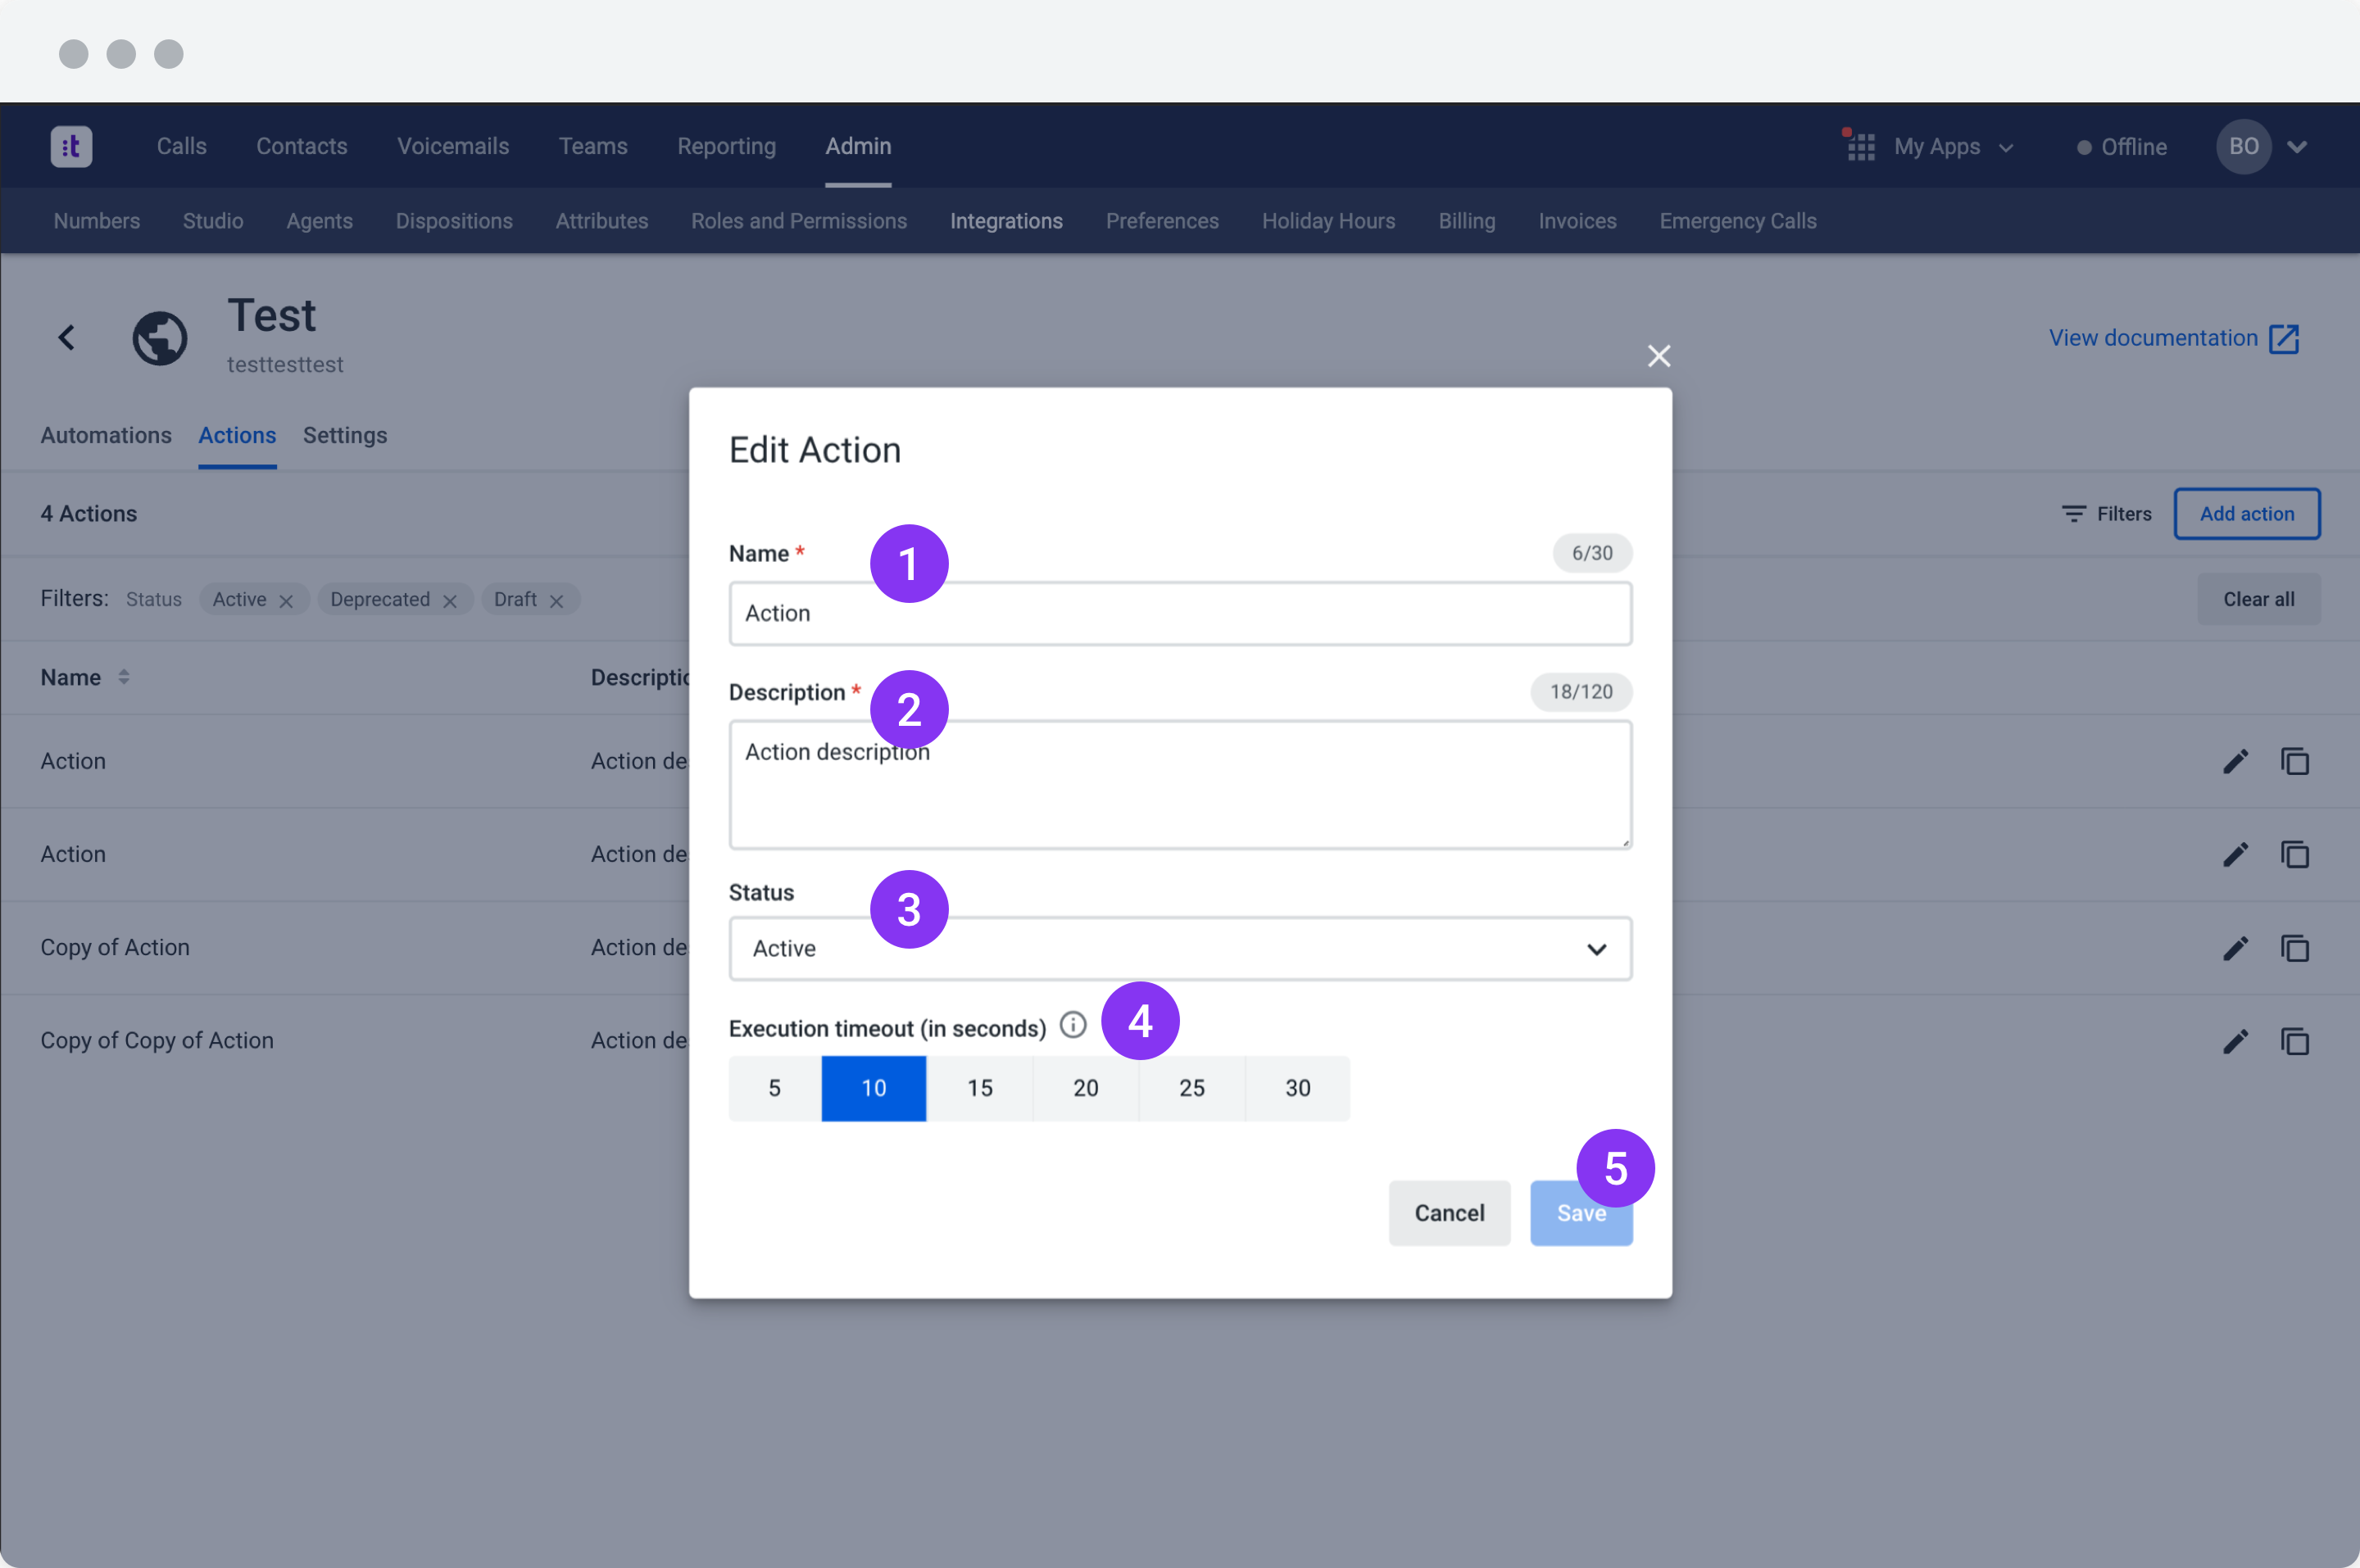Select 20 seconds execution timeout
The image size is (2360, 1568).
(x=1085, y=1088)
